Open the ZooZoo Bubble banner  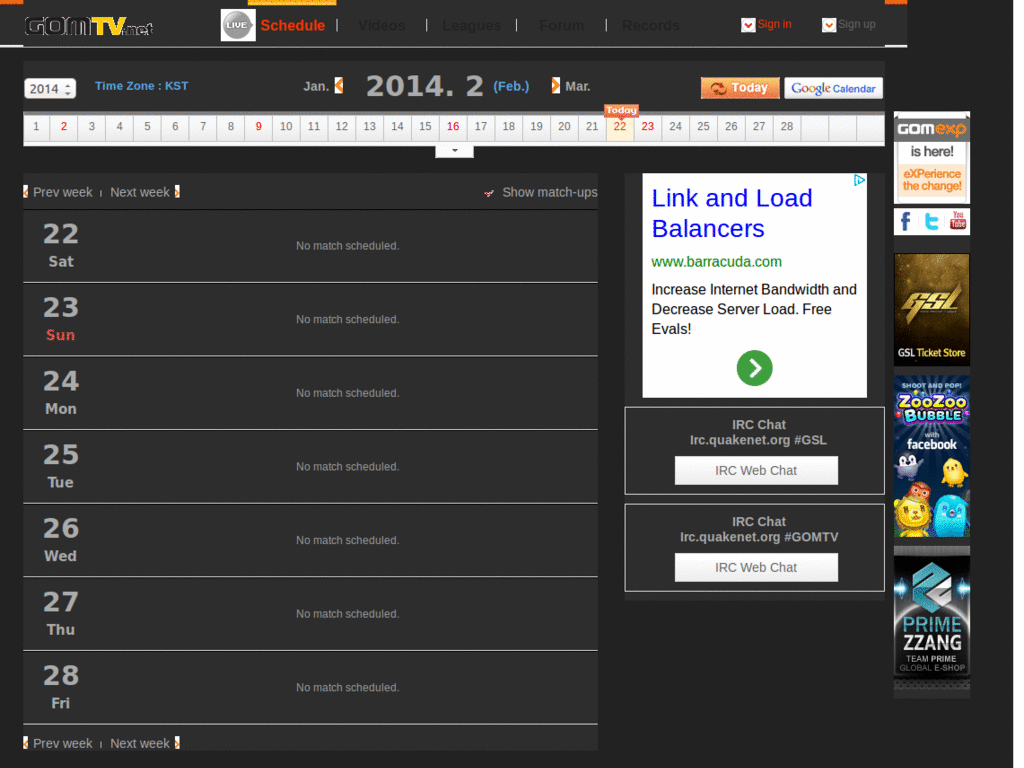tap(931, 456)
